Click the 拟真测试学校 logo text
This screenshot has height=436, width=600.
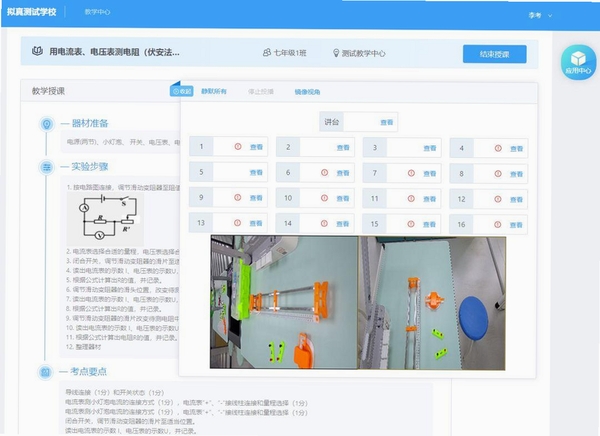(31, 11)
